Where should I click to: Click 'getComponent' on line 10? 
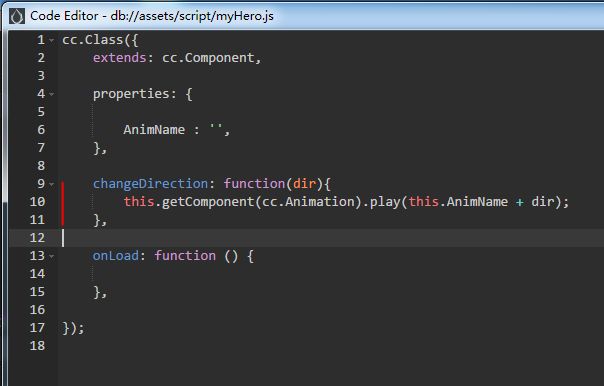[x=208, y=202]
